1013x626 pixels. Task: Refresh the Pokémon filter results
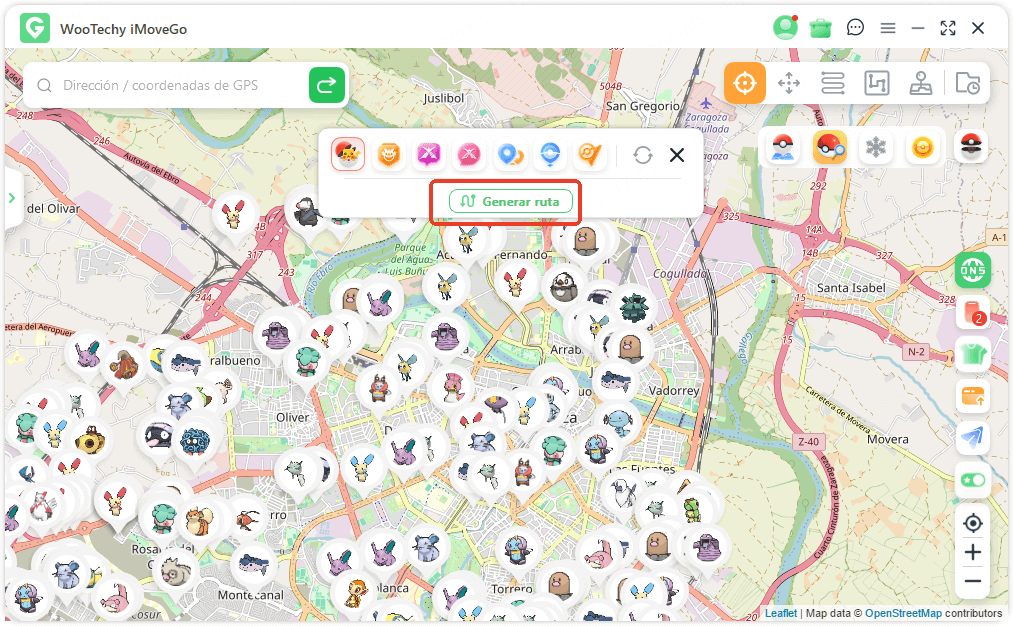point(642,155)
